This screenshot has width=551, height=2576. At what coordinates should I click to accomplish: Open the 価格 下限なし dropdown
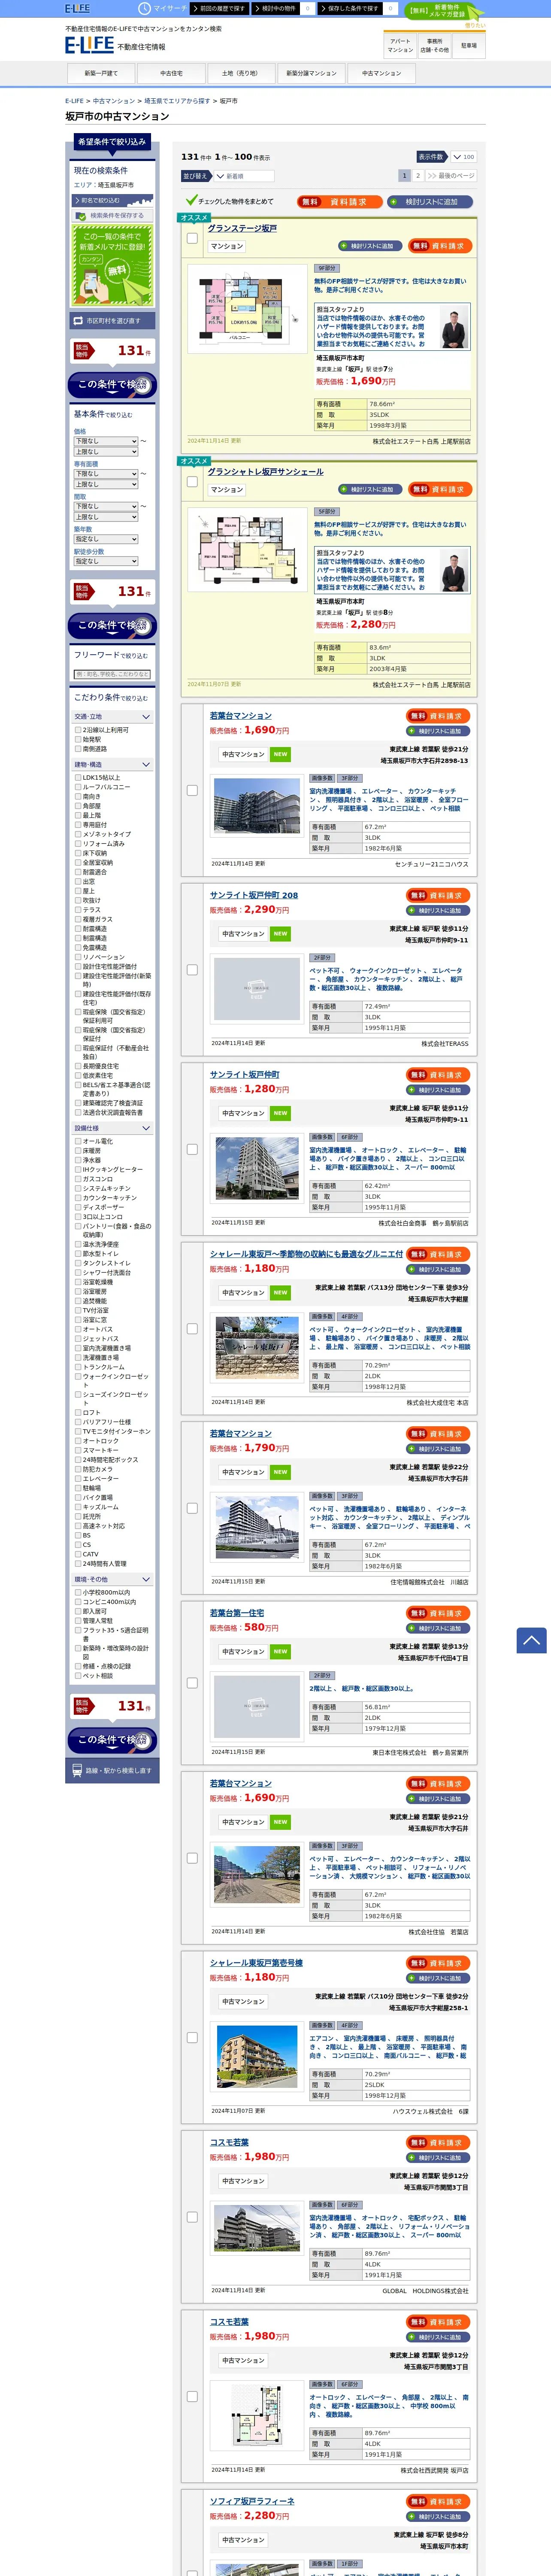click(106, 441)
